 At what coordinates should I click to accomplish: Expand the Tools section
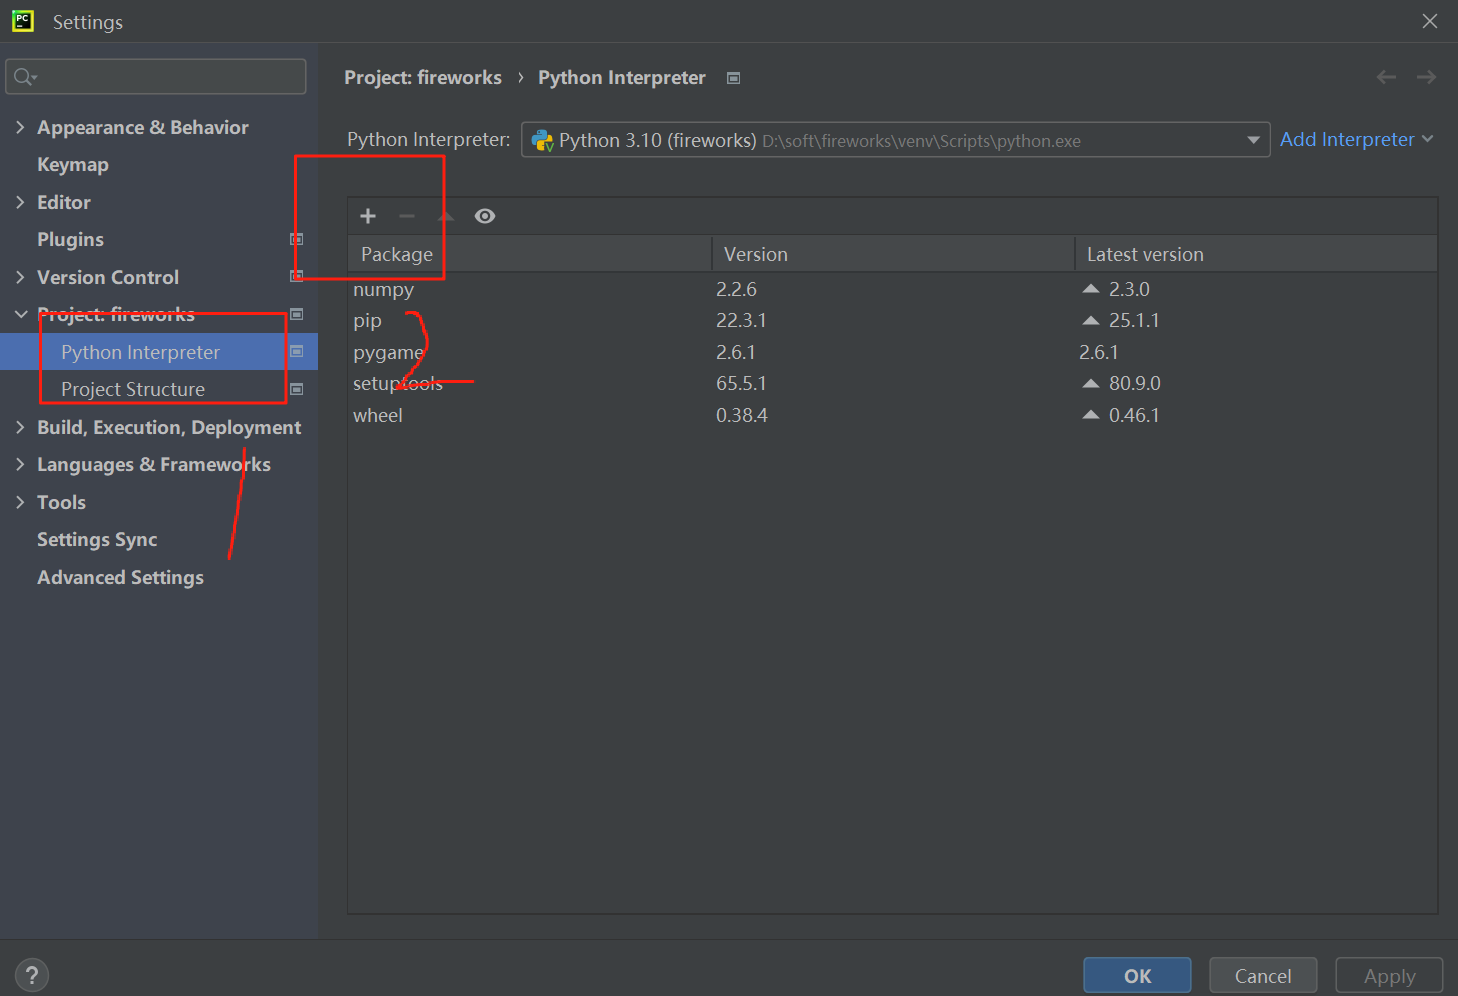(x=20, y=502)
